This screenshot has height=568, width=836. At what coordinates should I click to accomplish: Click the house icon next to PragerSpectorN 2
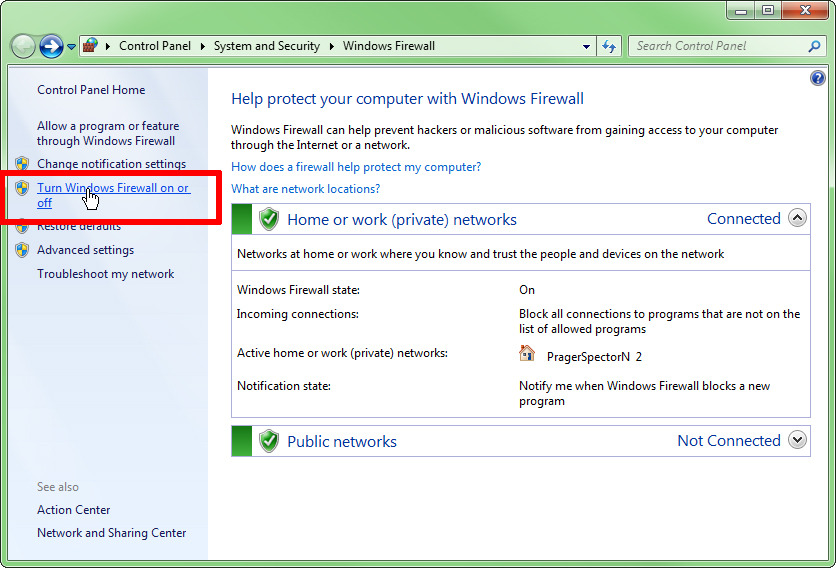point(527,353)
